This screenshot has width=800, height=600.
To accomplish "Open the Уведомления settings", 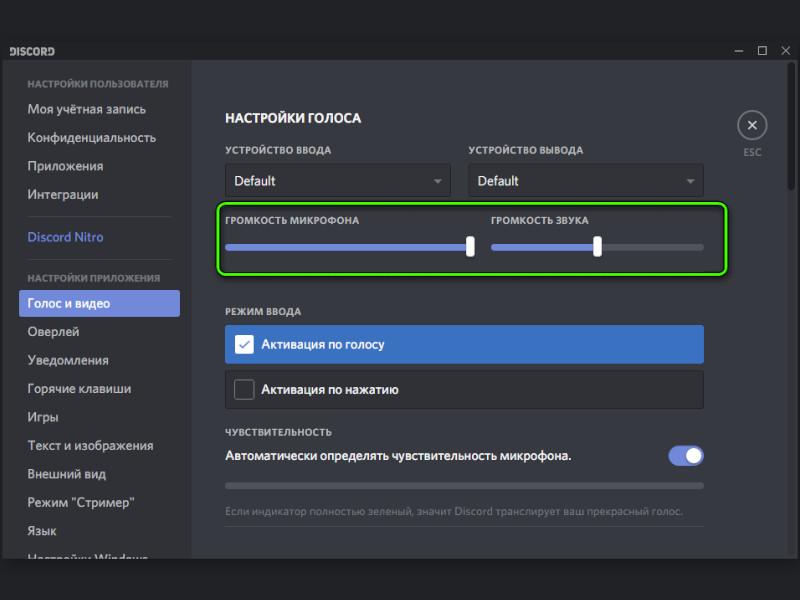I will pyautogui.click(x=68, y=360).
